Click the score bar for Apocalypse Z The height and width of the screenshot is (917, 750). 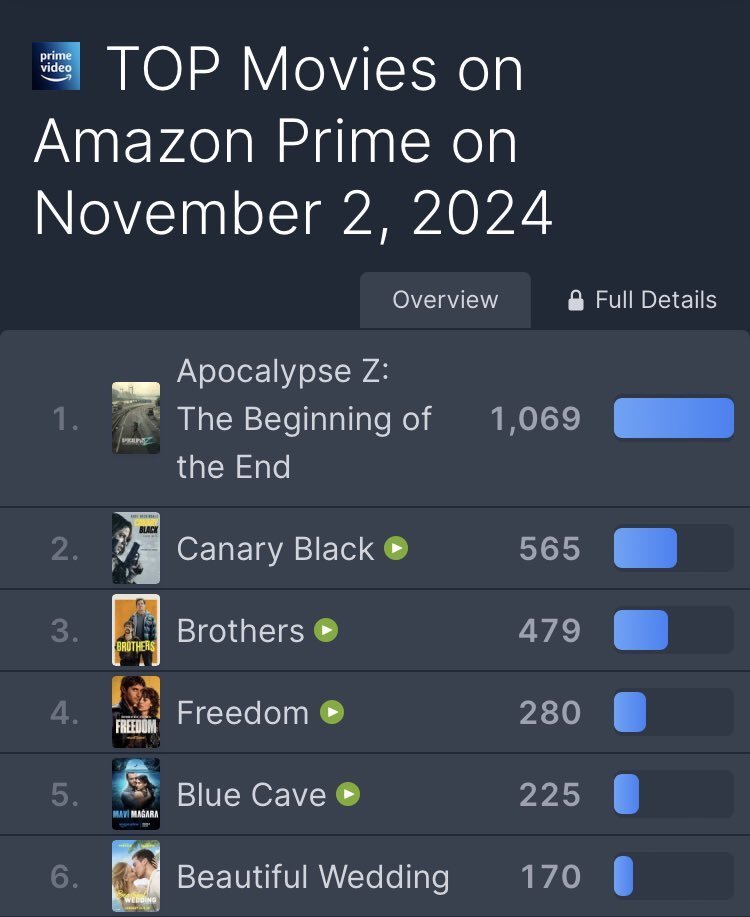pos(673,418)
